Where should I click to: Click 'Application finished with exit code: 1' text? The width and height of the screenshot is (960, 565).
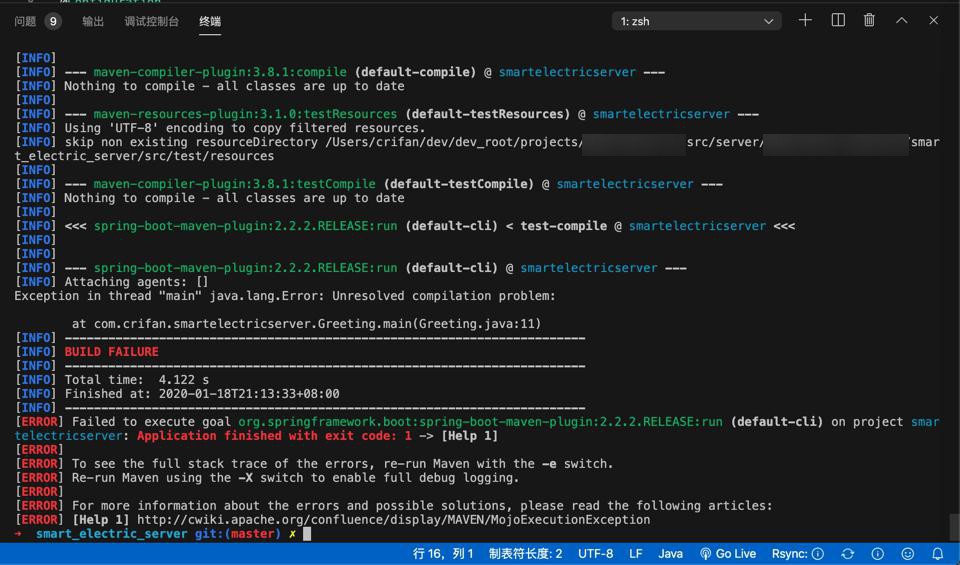(x=274, y=436)
